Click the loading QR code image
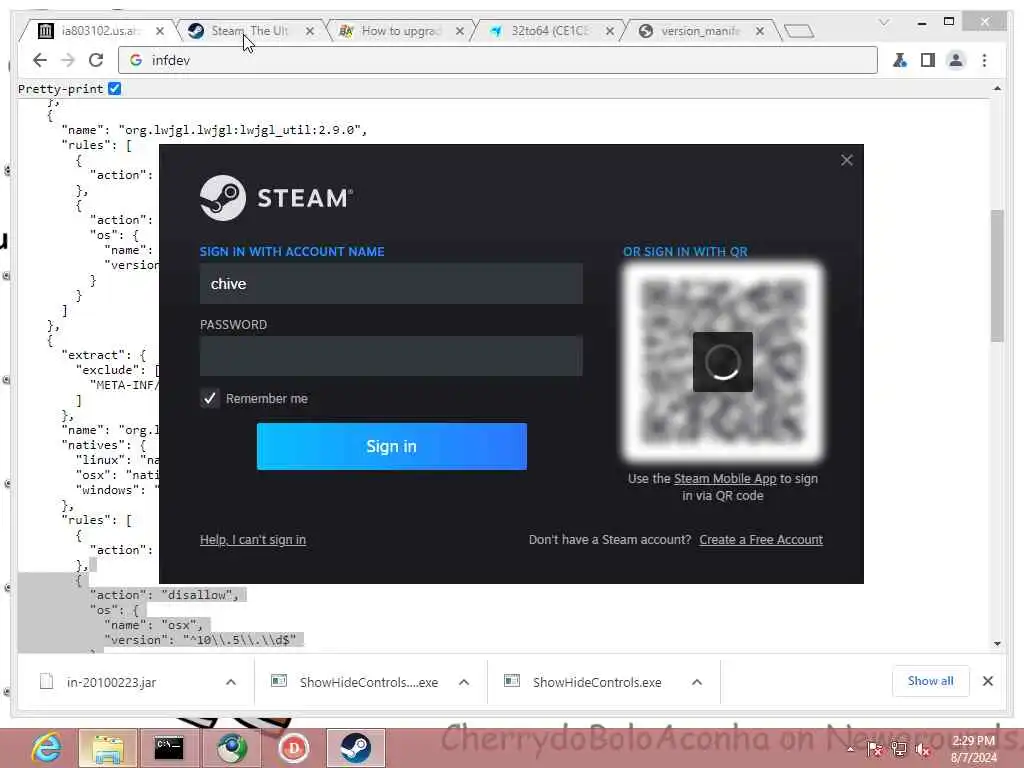Viewport: 1024px width, 768px height. (722, 362)
